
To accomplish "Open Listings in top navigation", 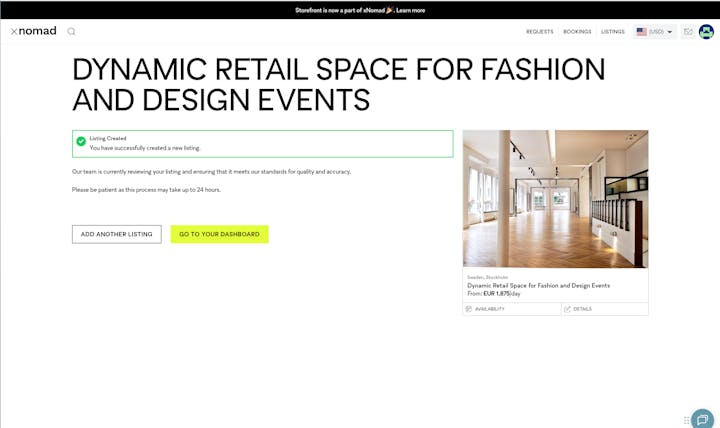I will coord(612,32).
